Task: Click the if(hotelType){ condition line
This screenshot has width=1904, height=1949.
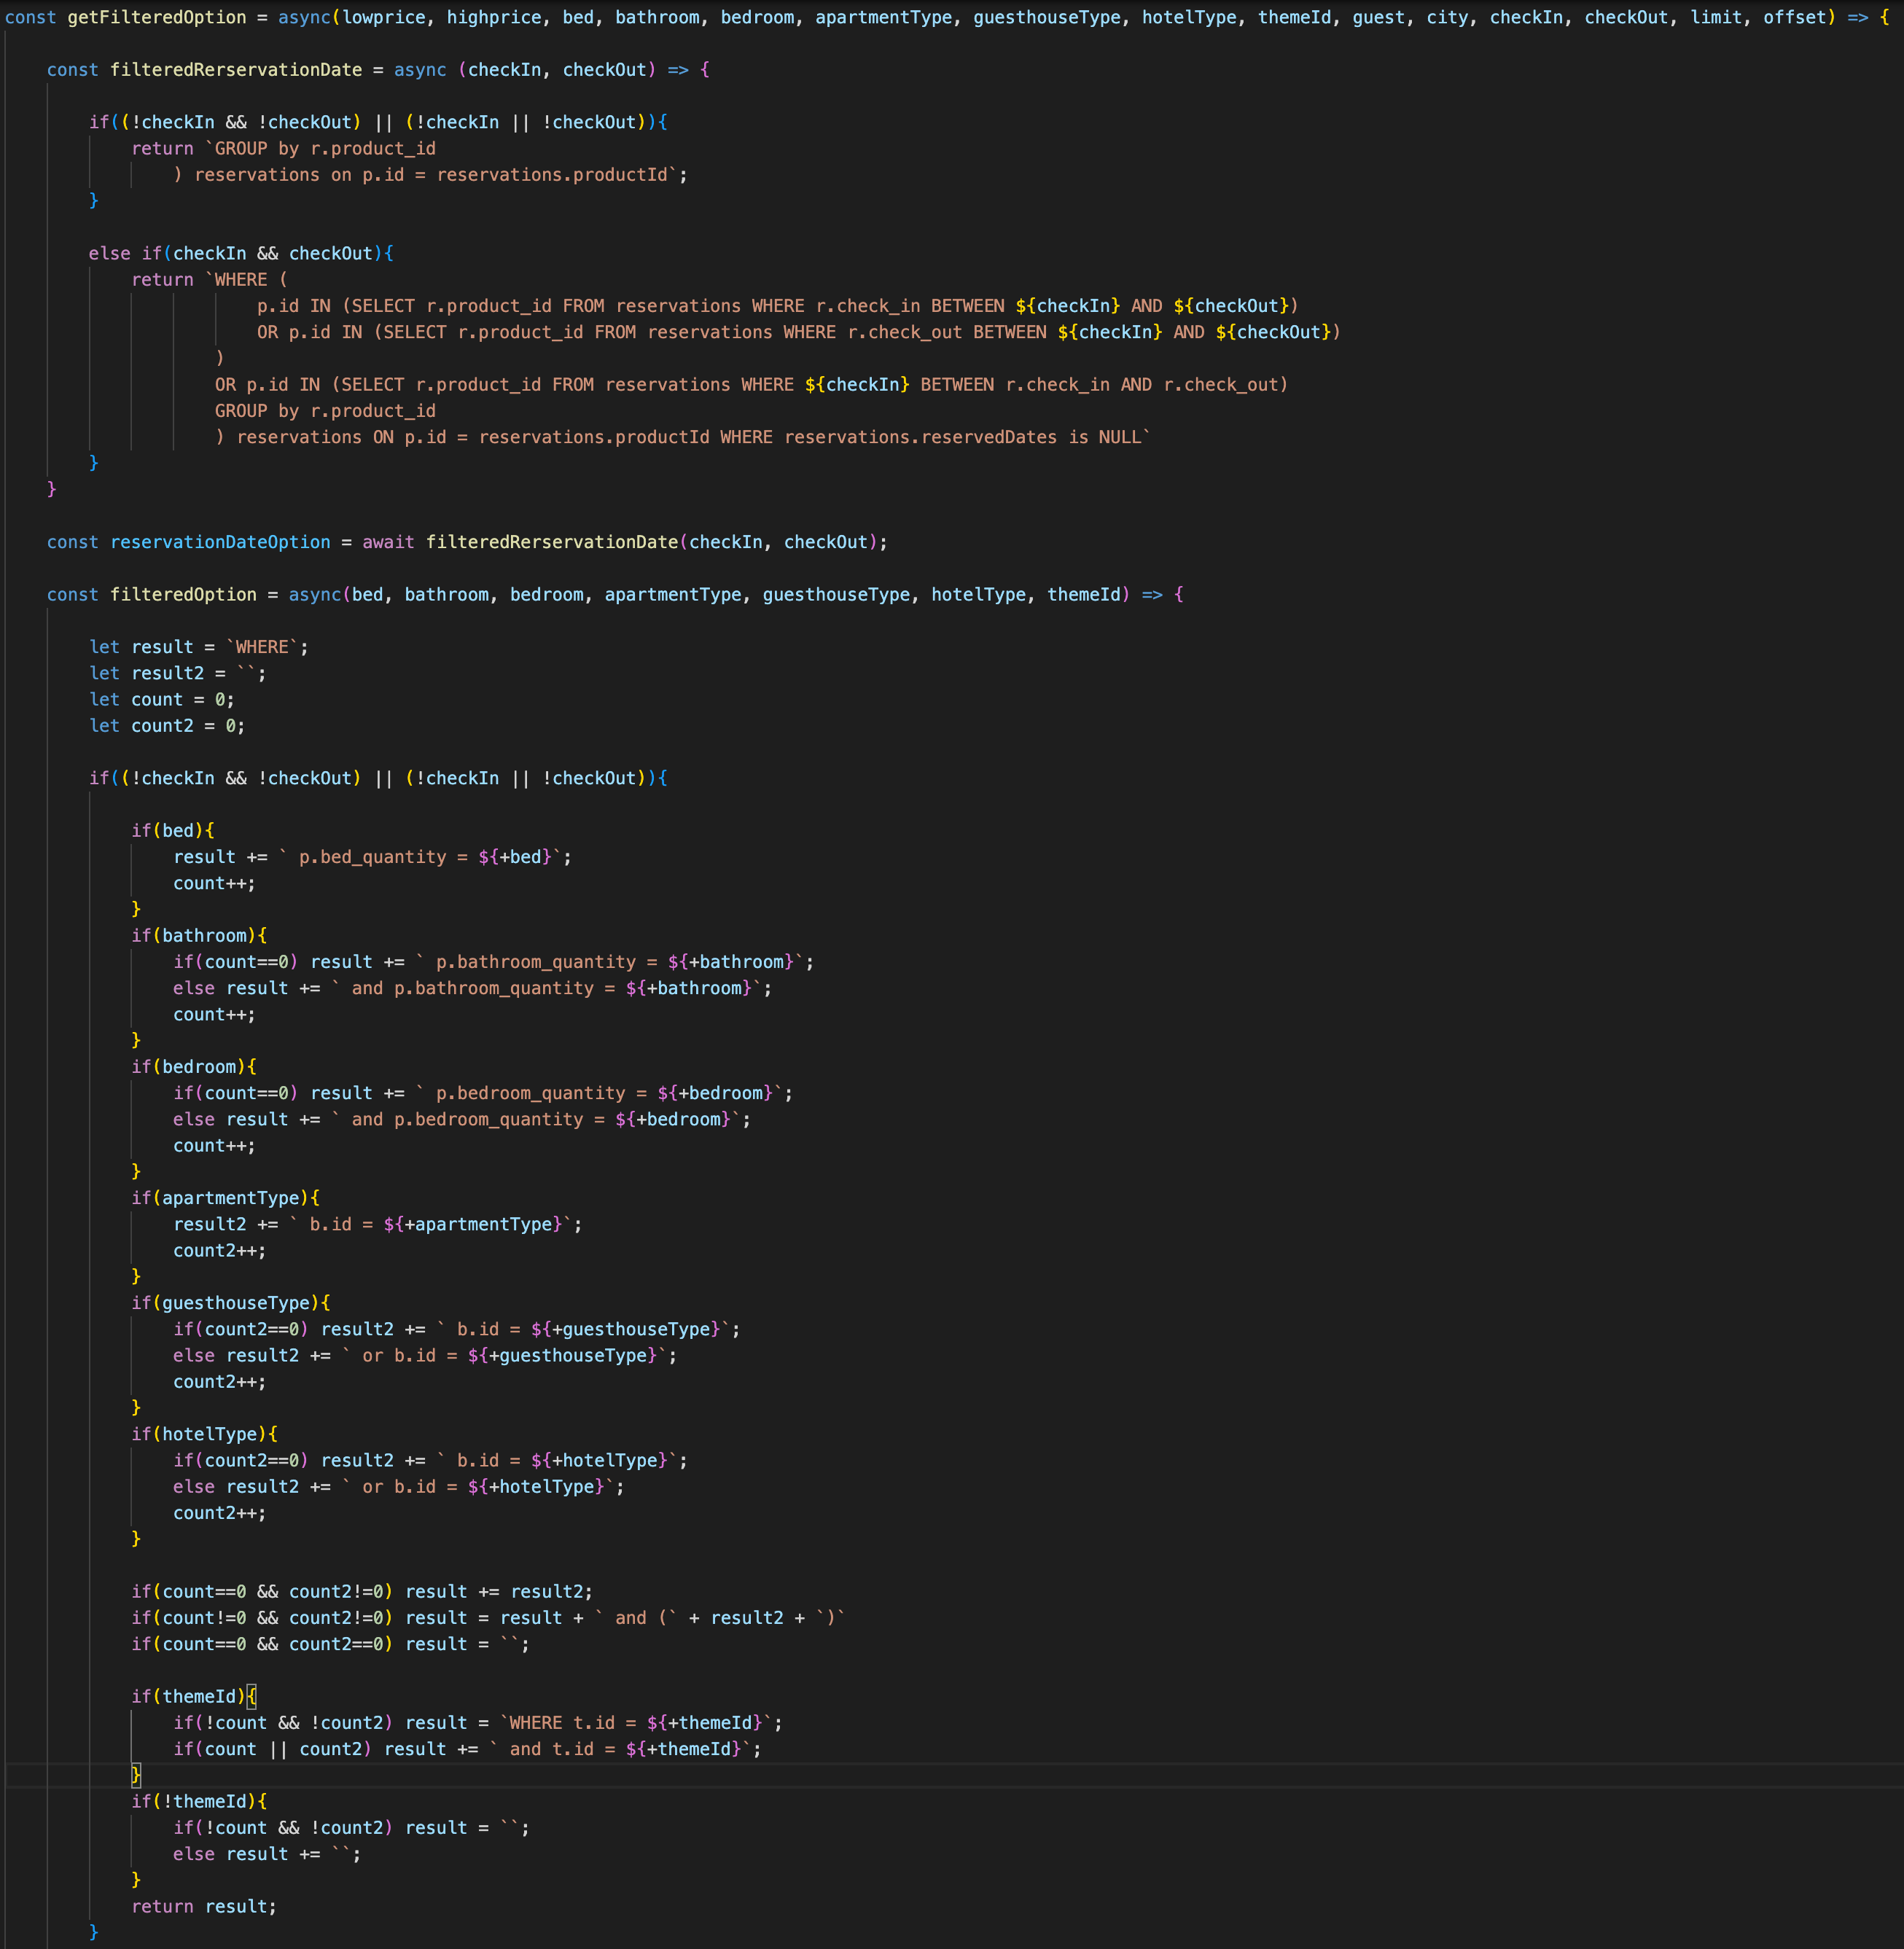Action: click(204, 1434)
